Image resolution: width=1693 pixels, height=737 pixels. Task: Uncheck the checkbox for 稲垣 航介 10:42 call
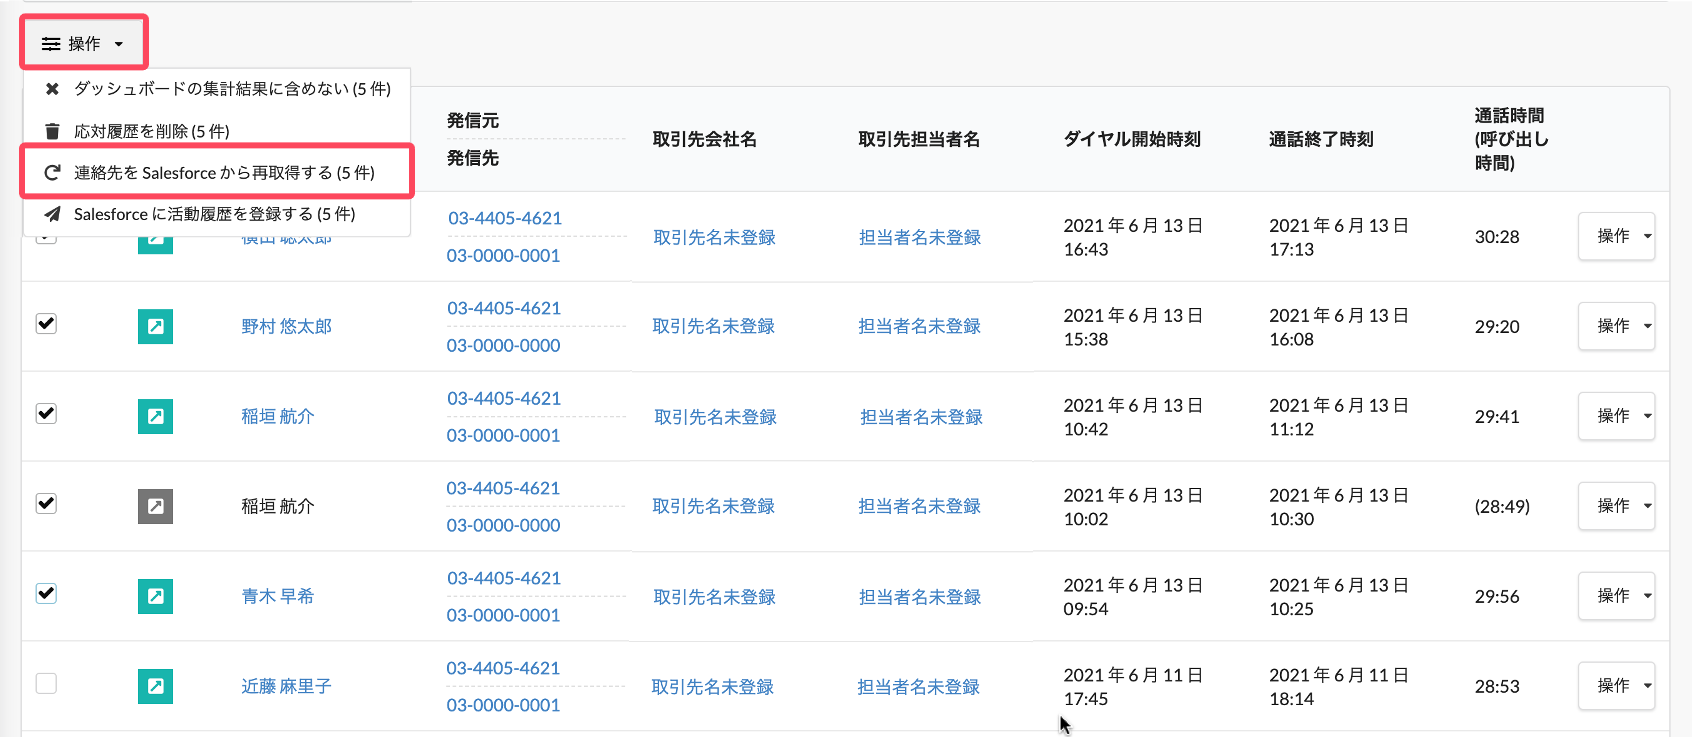(46, 413)
